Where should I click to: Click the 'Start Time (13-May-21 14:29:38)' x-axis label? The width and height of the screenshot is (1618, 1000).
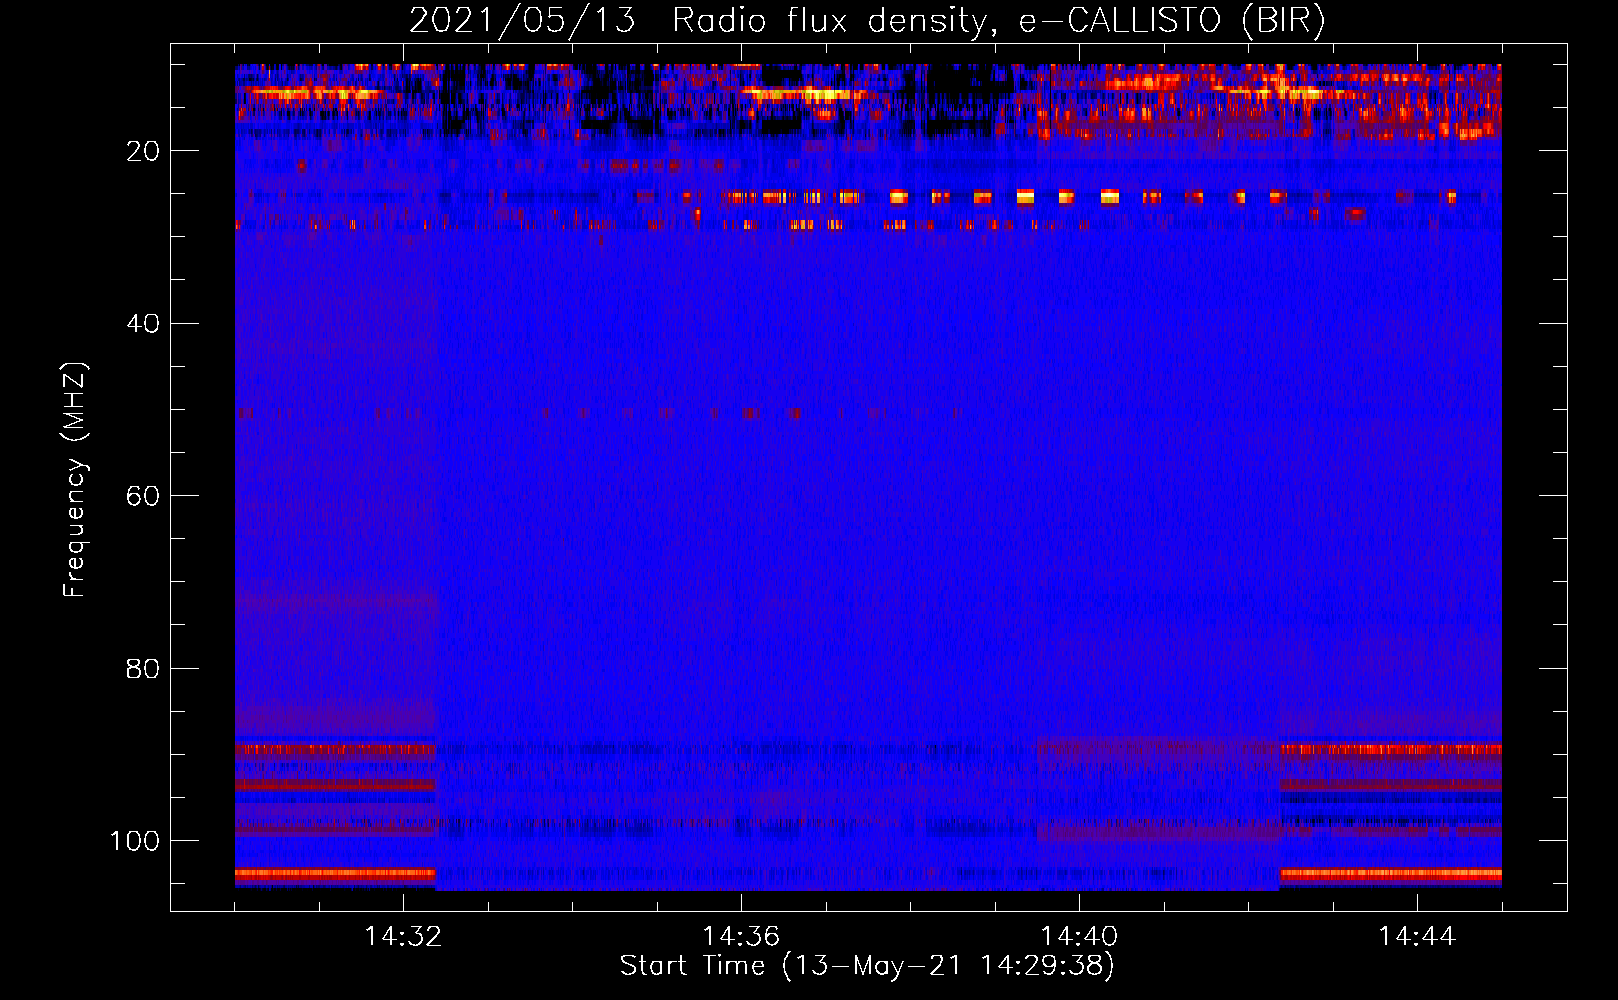[x=867, y=966]
